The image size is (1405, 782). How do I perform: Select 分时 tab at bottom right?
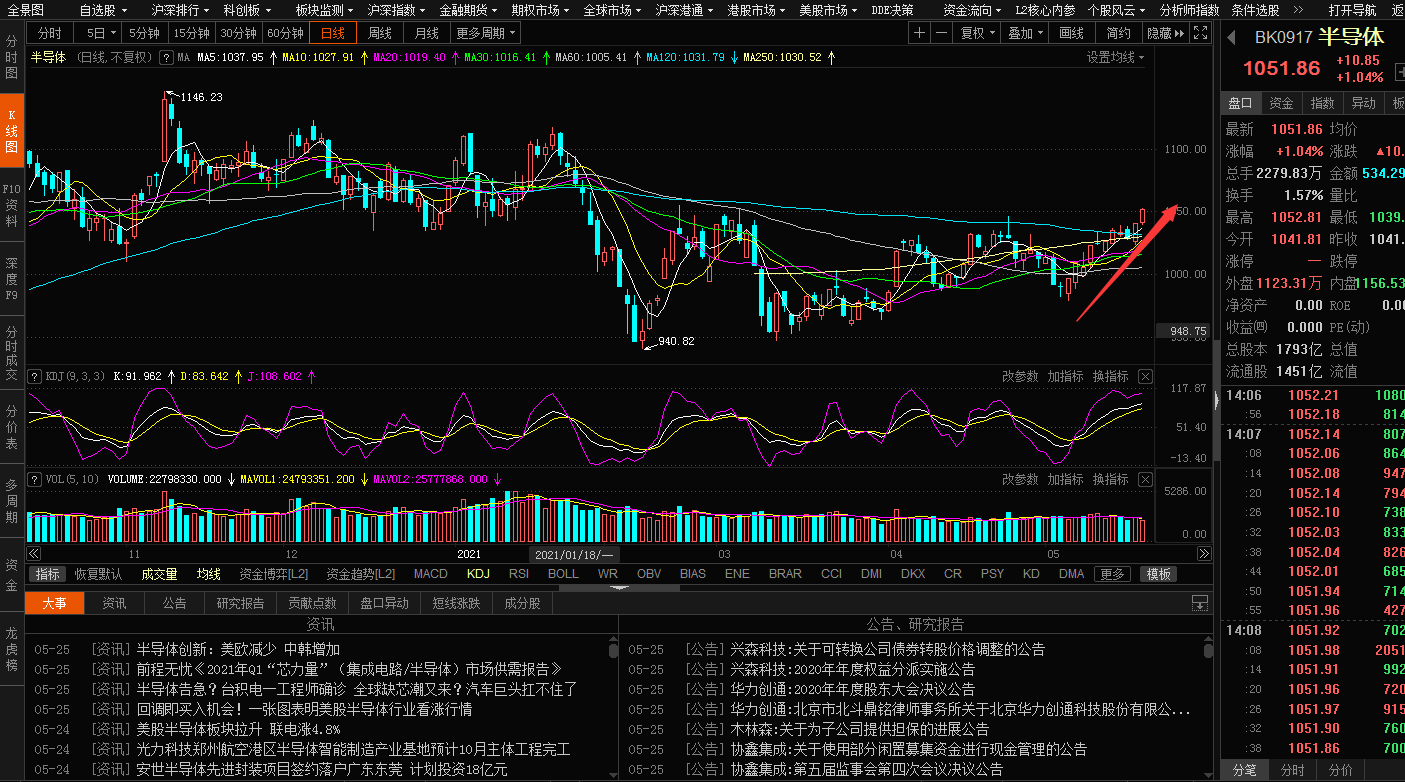(1292, 770)
